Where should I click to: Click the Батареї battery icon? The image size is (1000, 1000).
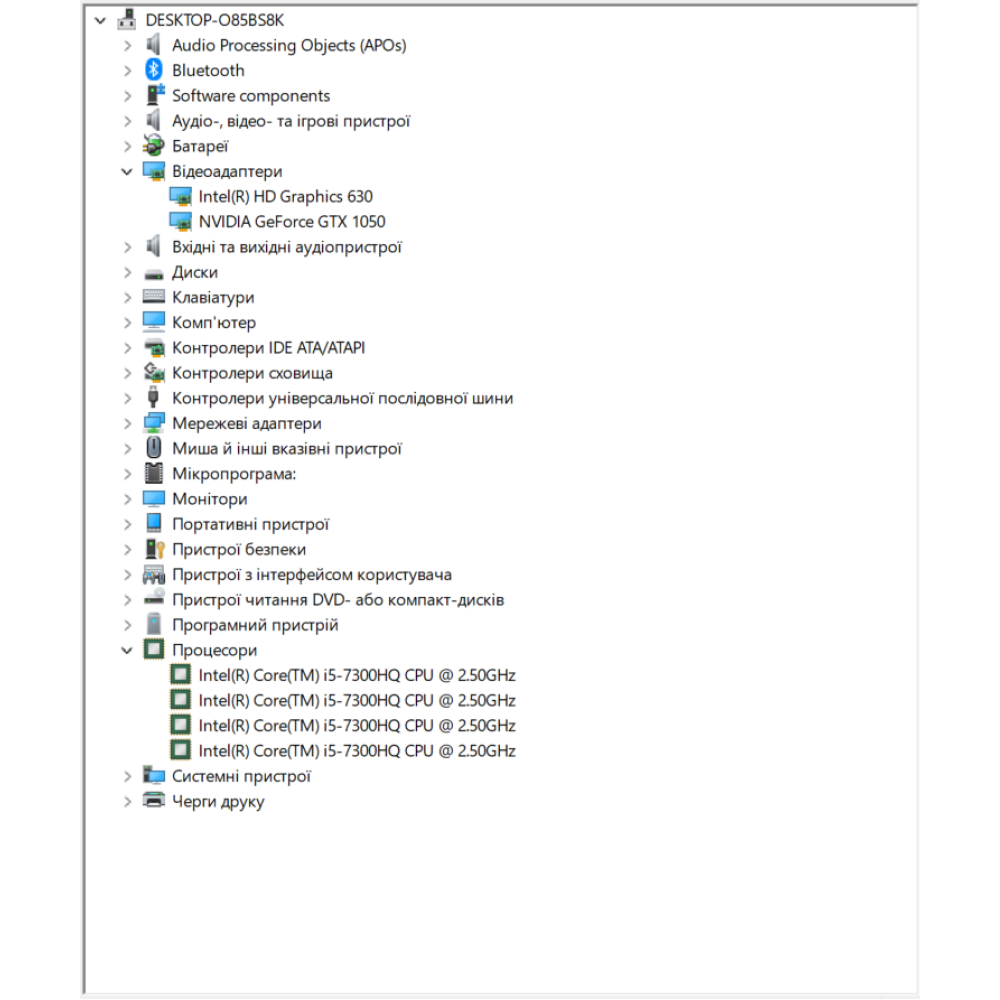[153, 146]
